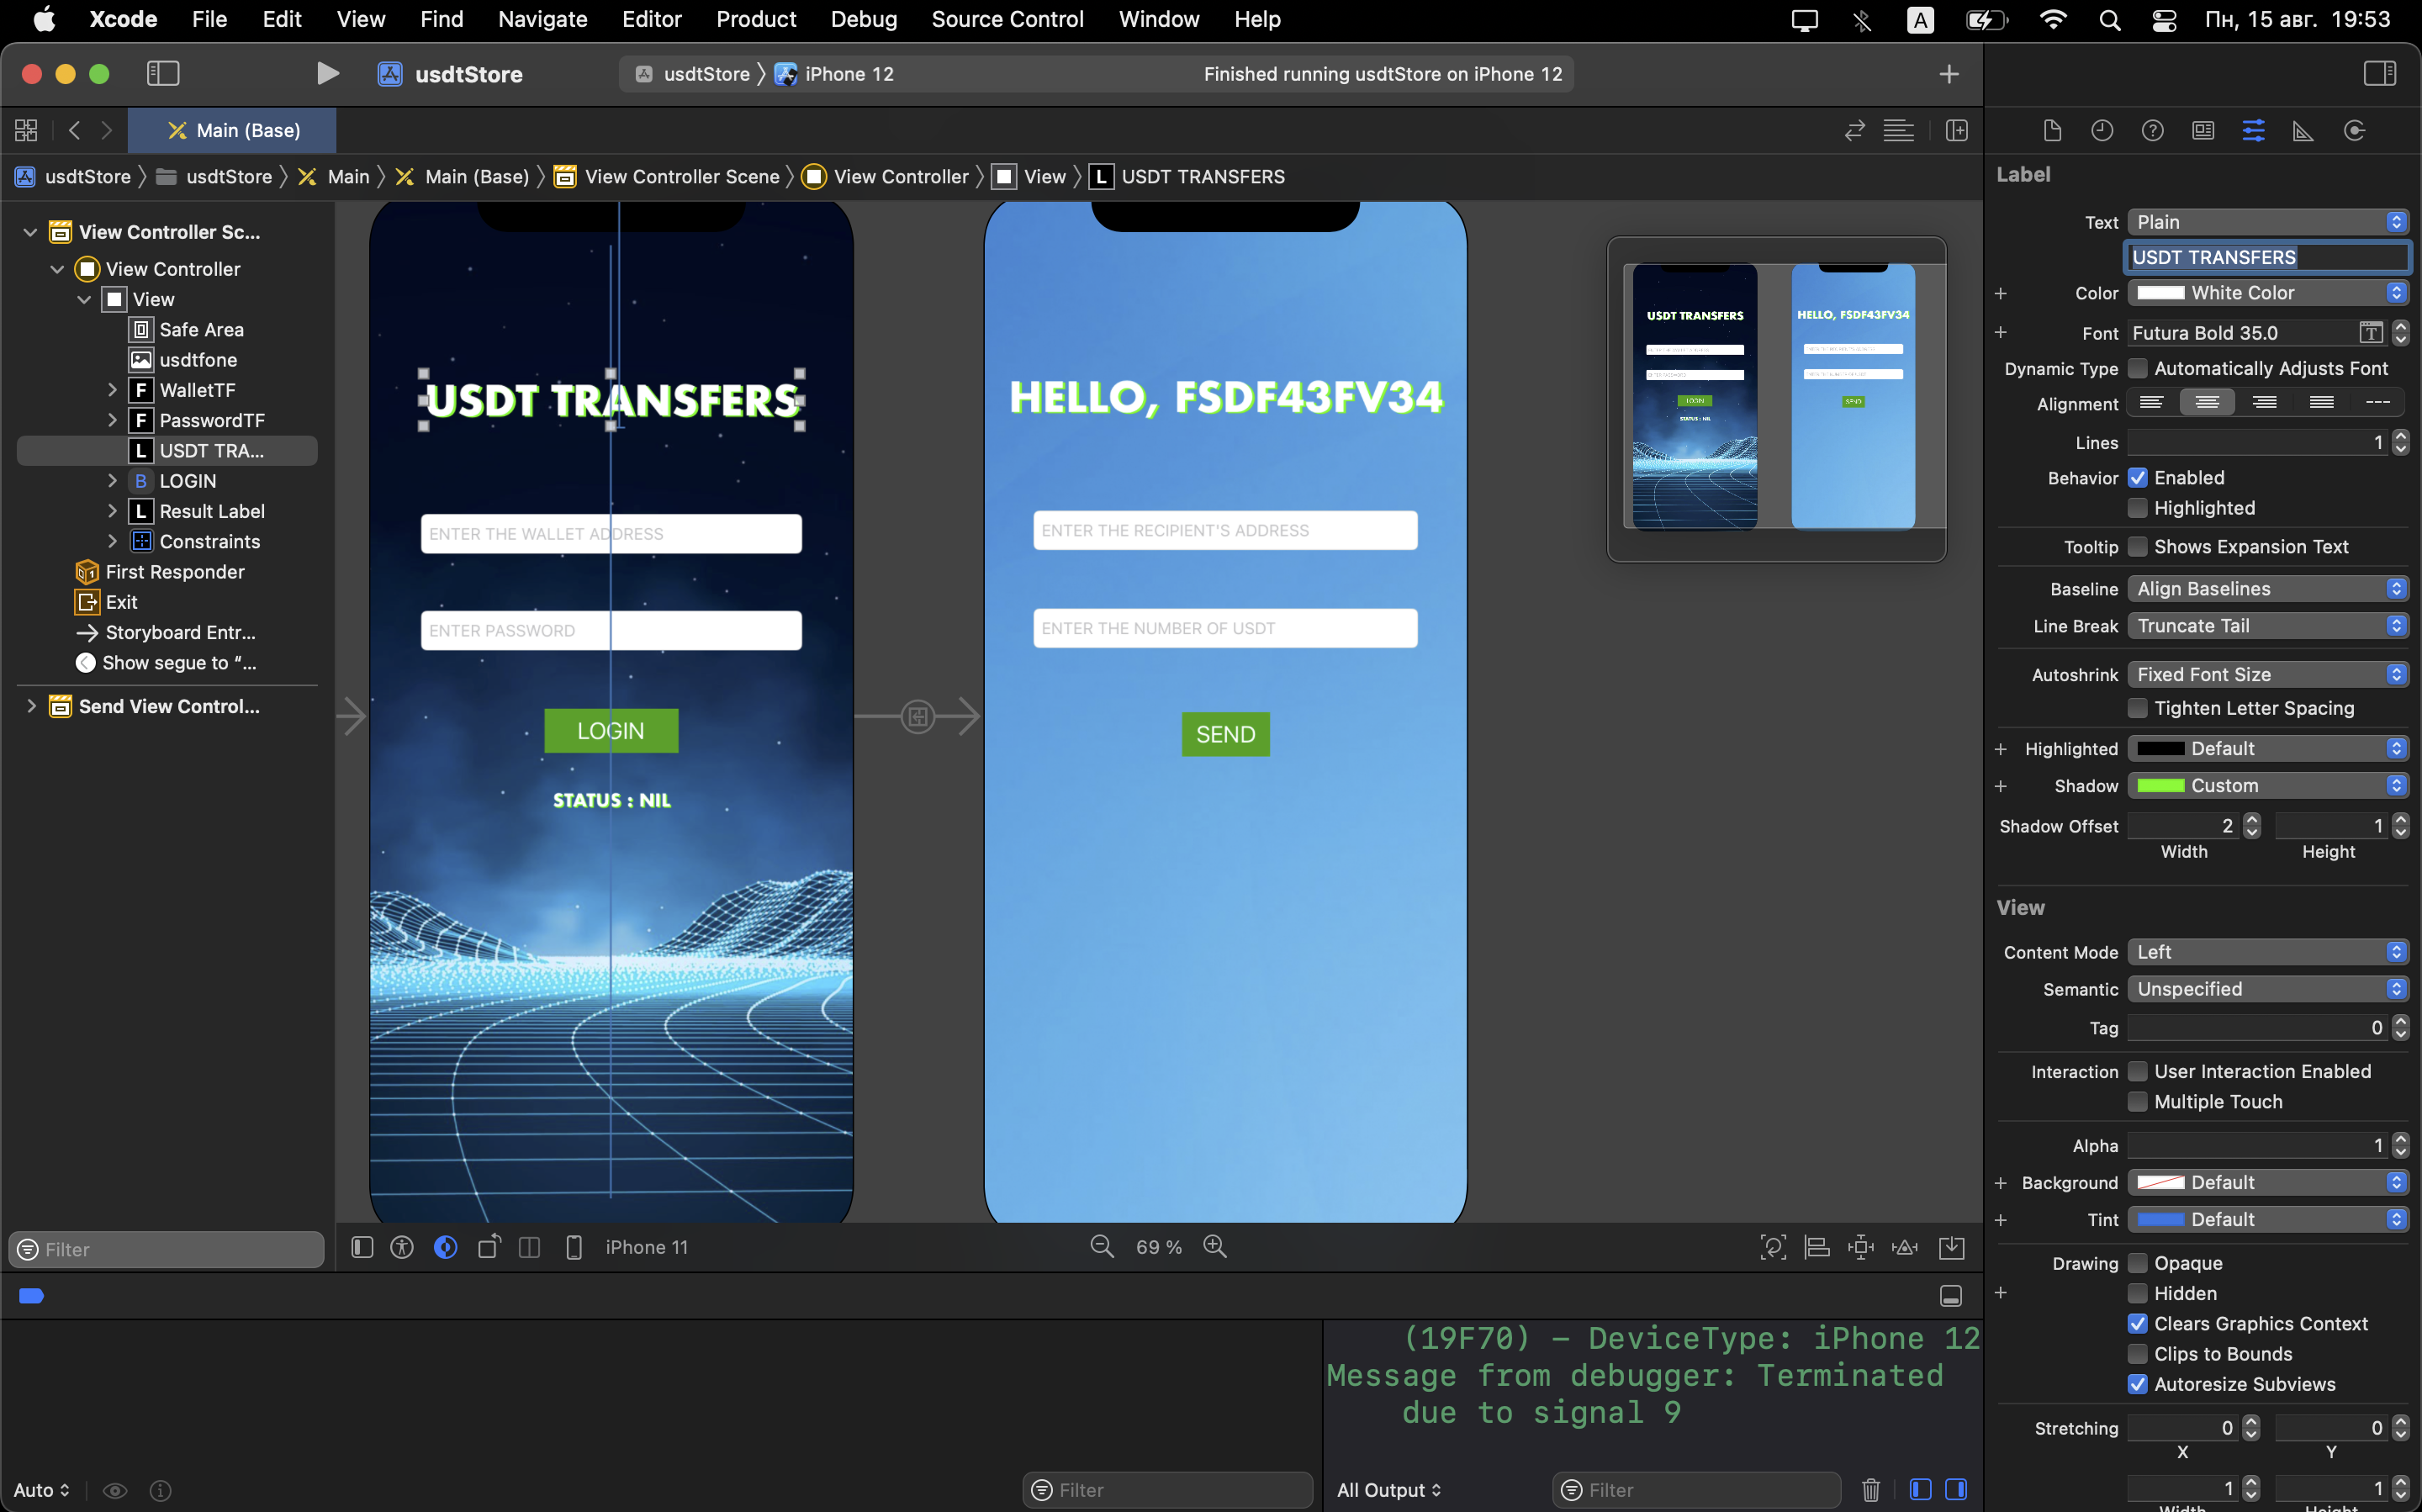2422x1512 pixels.
Task: Toggle the navigator sidebar icon
Action: (x=163, y=74)
